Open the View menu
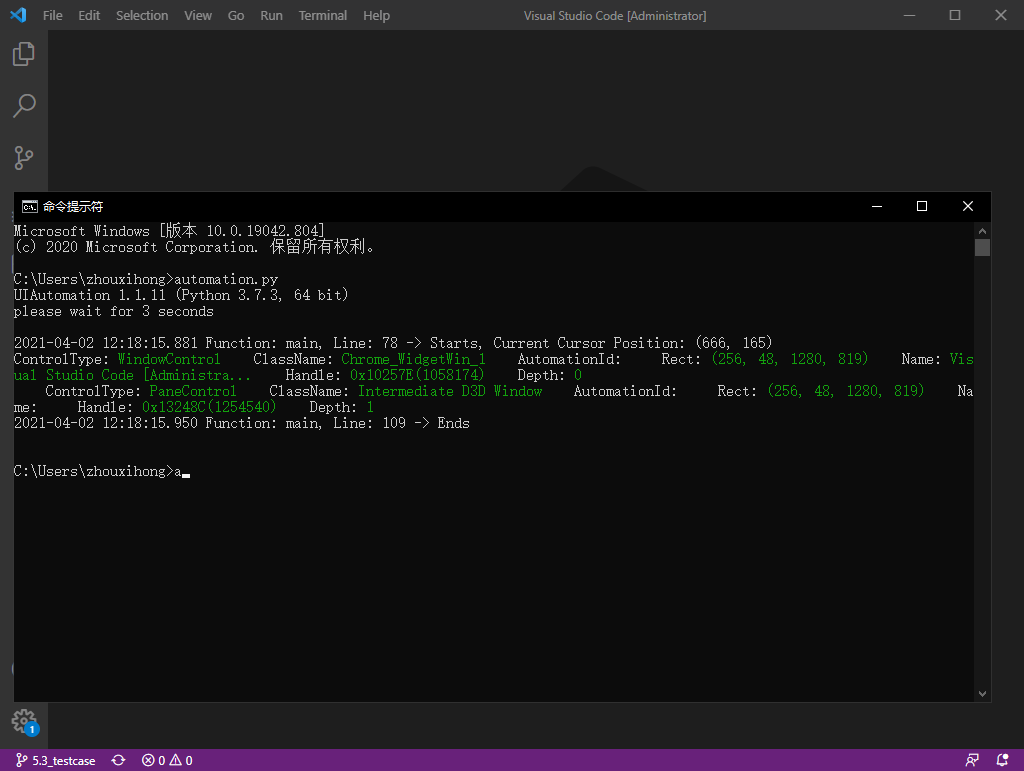This screenshot has height=771, width=1024. click(197, 15)
